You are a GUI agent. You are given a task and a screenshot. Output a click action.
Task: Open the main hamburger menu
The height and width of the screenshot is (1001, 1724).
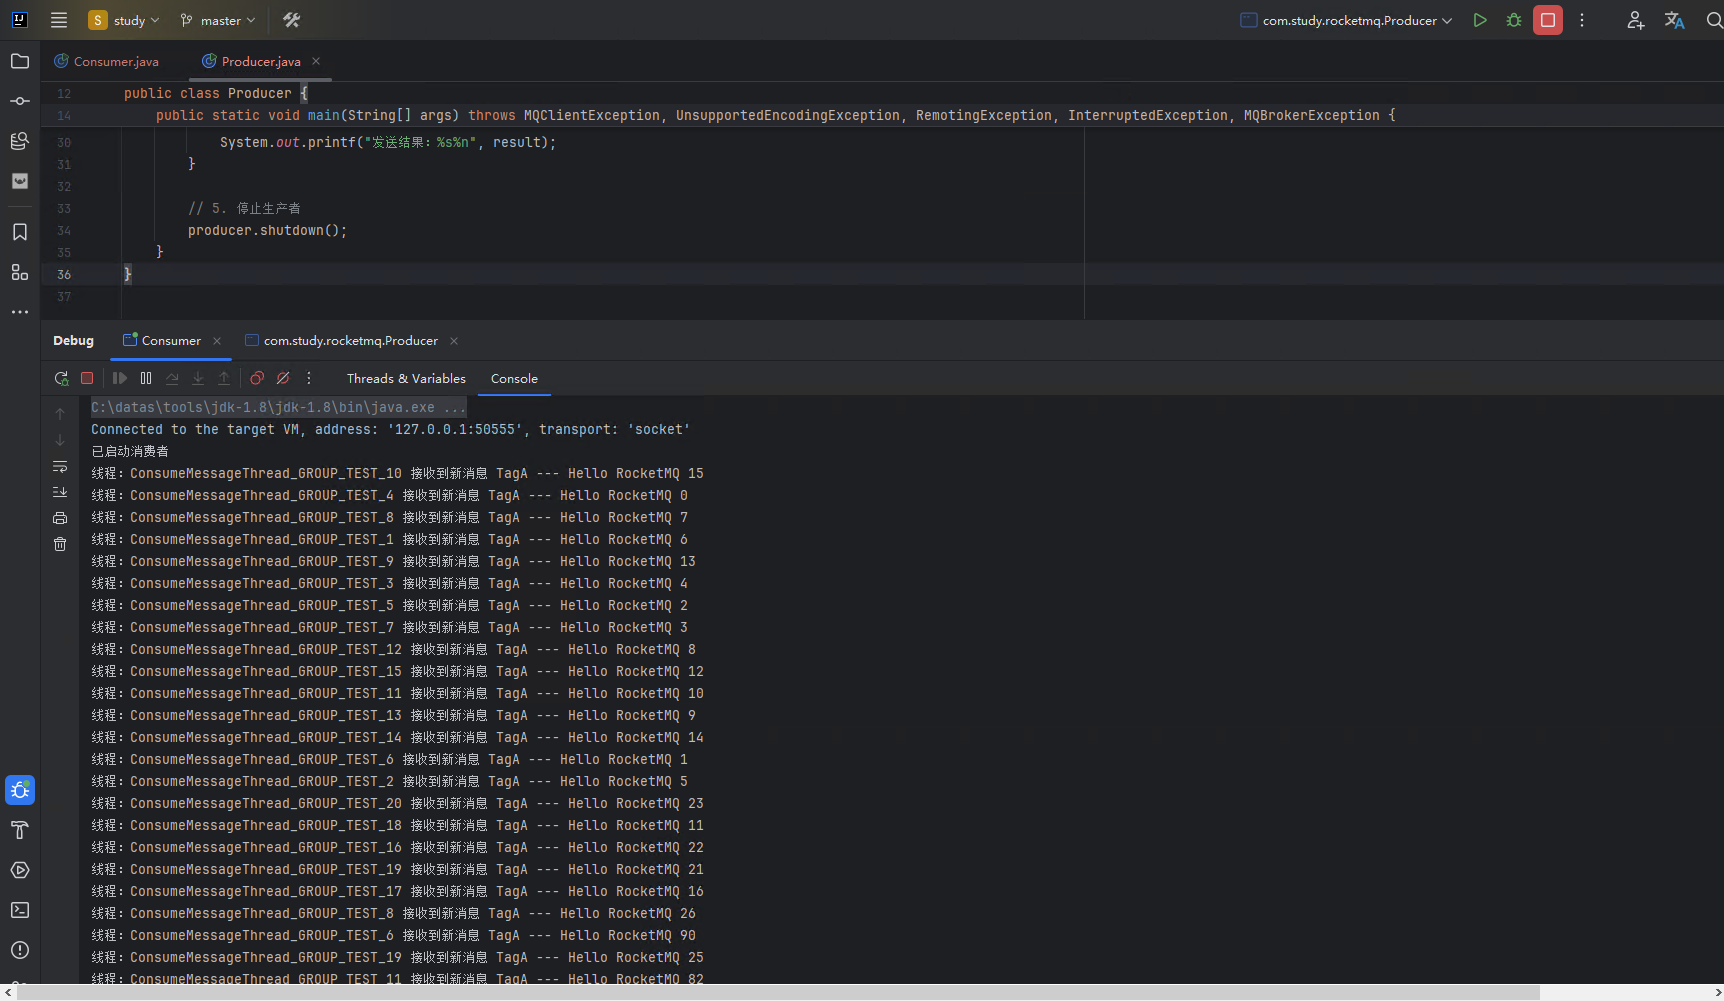pyautogui.click(x=59, y=20)
